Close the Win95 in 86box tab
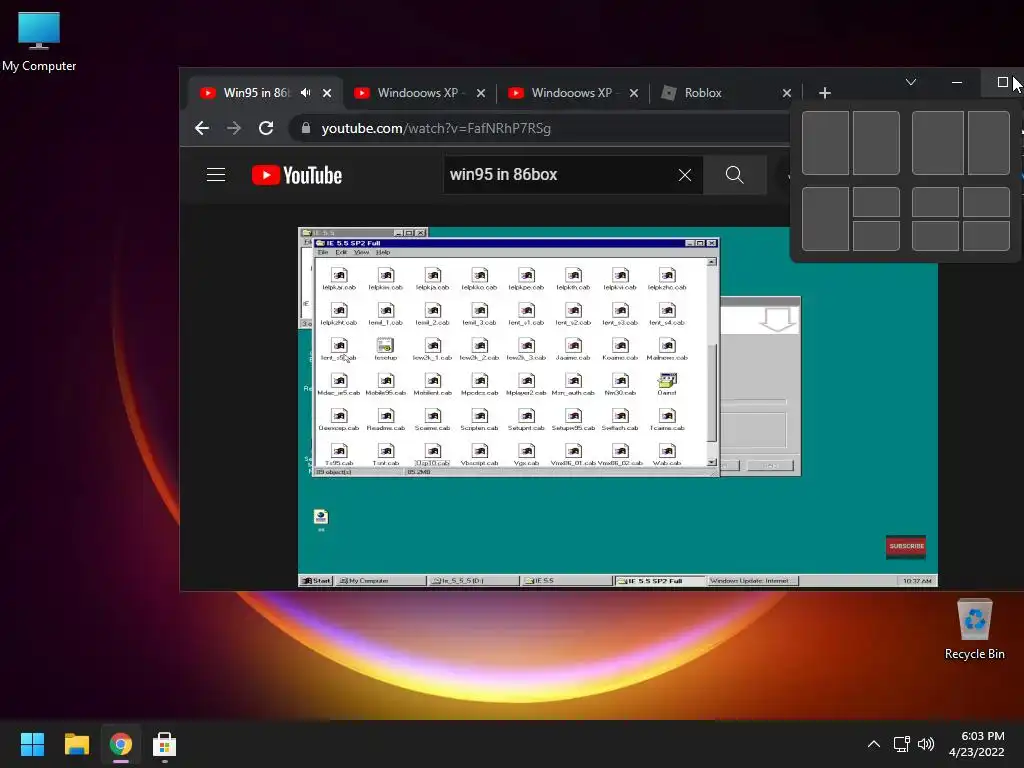The image size is (1024, 768). pyautogui.click(x=327, y=93)
